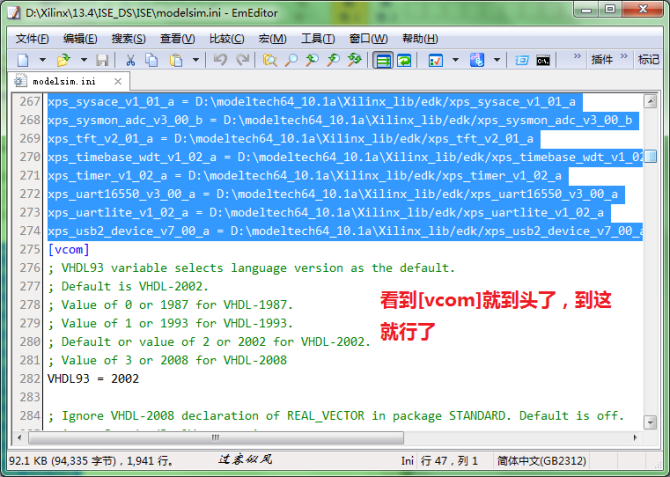Open the 文件(F) menu
Screen dimensions: 670x477
pos(32,39)
